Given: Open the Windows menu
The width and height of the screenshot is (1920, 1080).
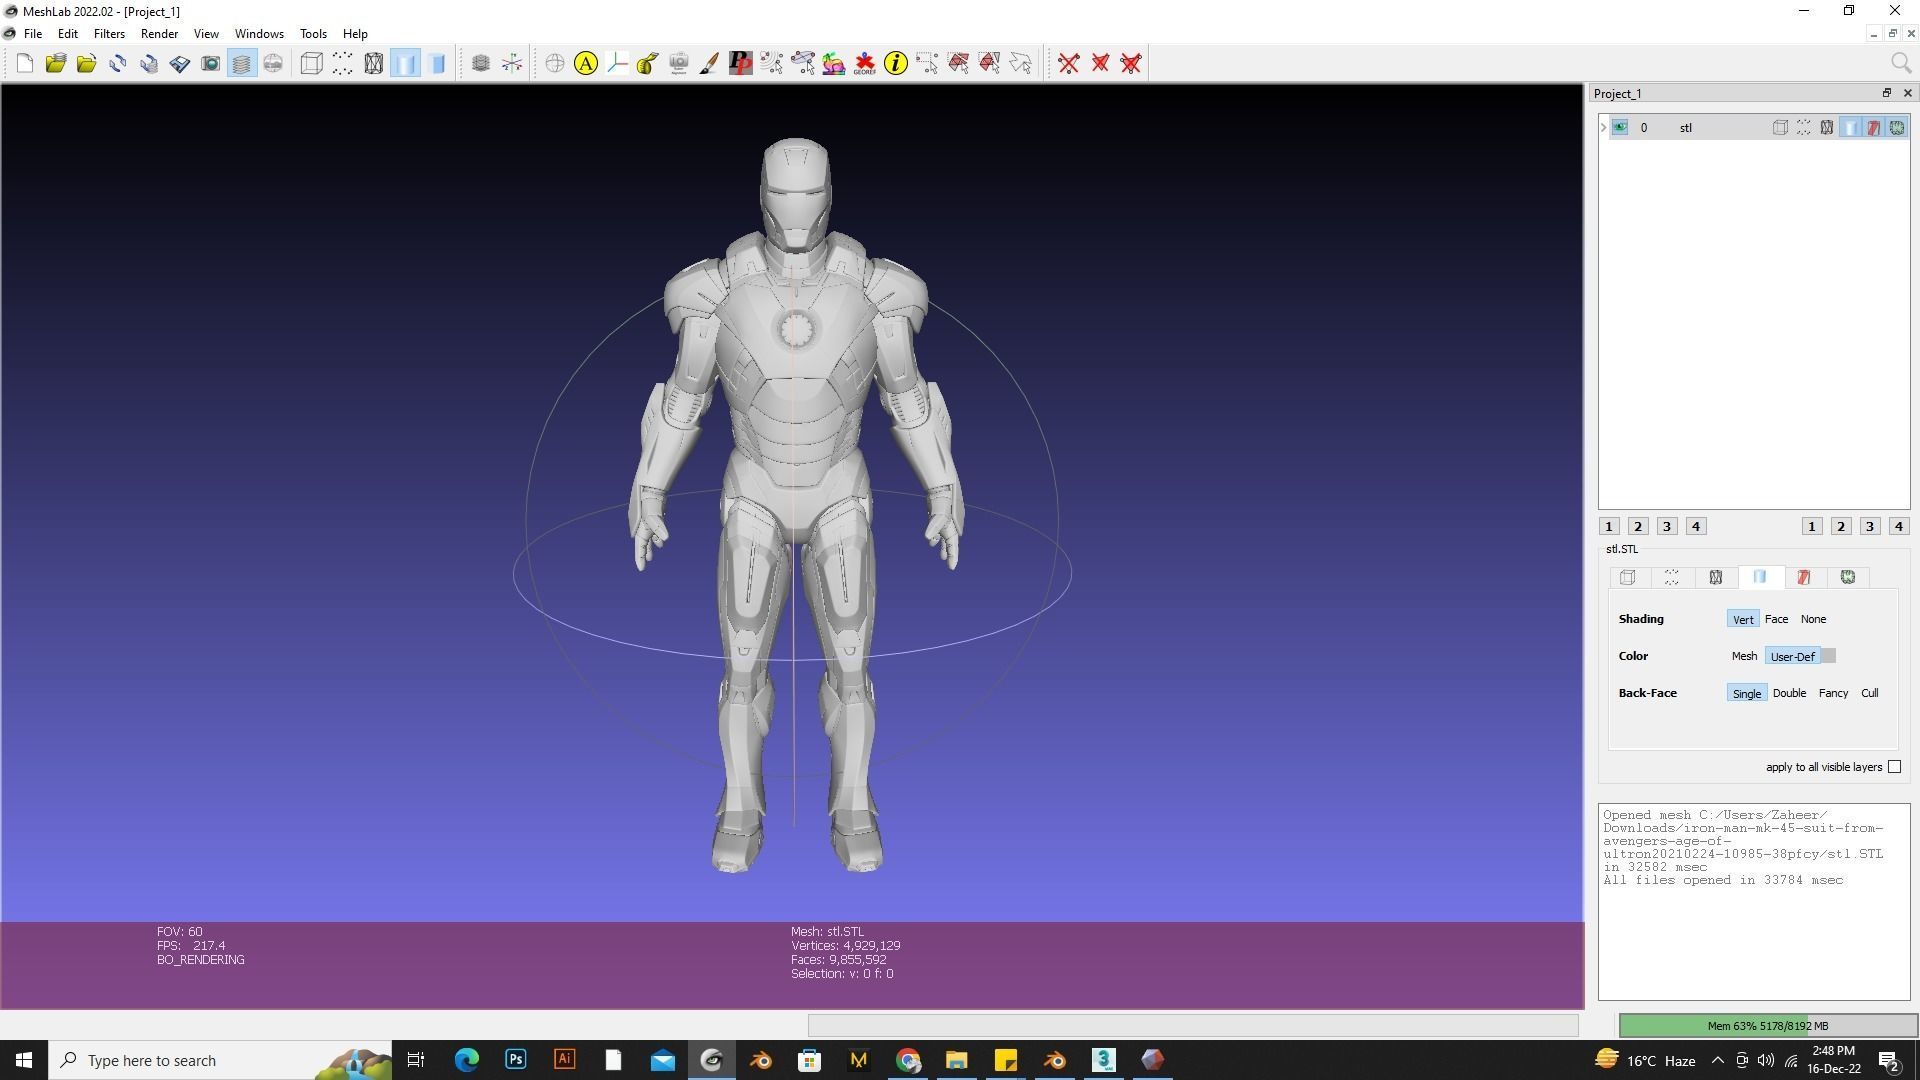Looking at the screenshot, I should pos(259,34).
